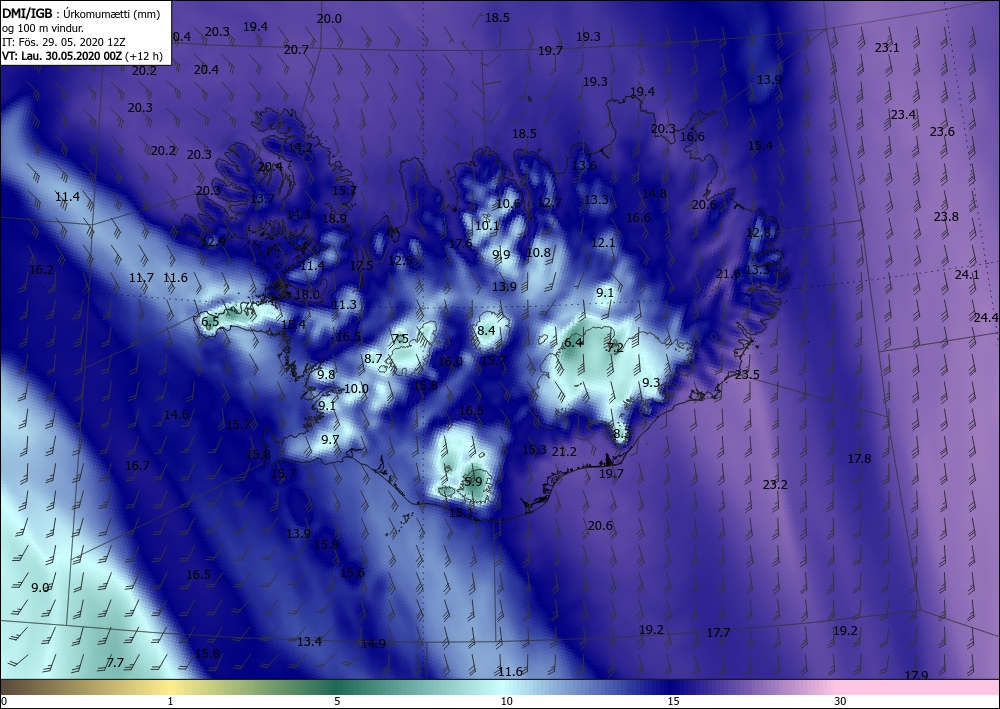Click the 5.9 value label
This screenshot has height=709, width=1000.
(473, 482)
